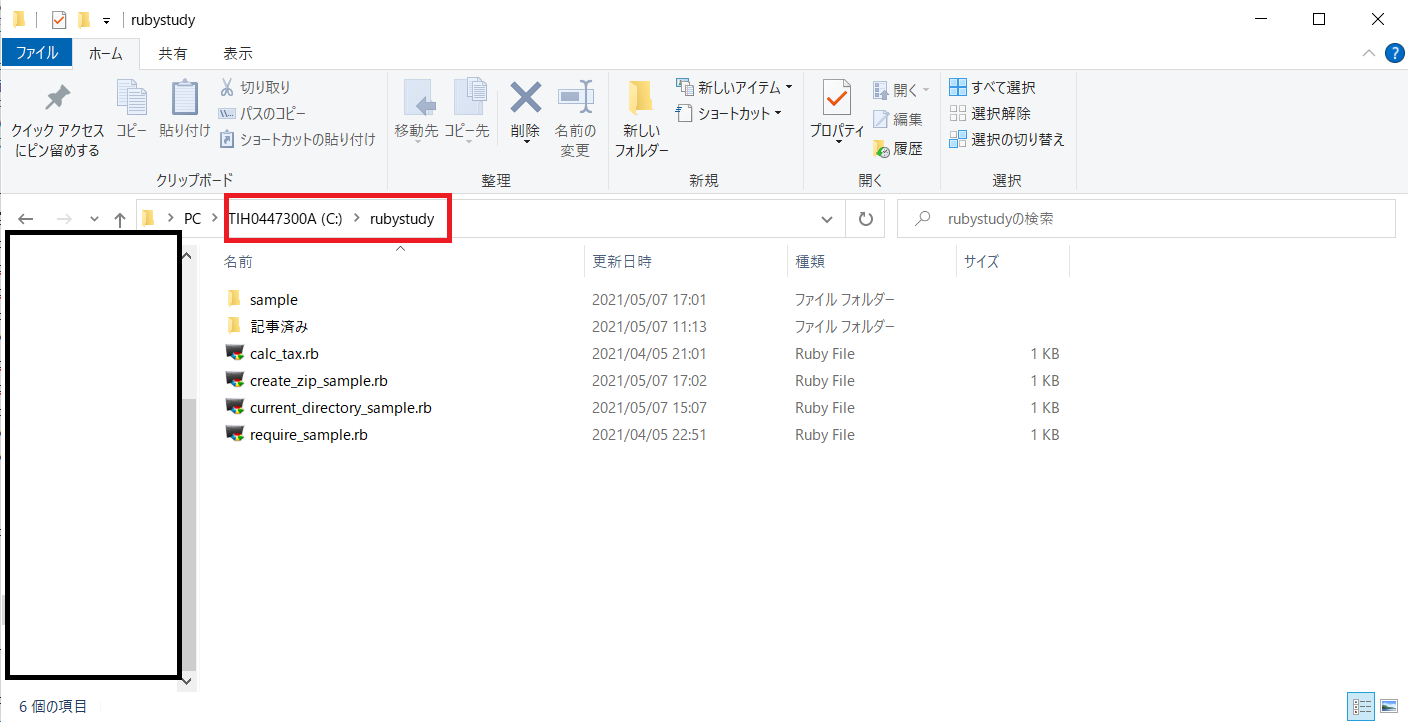Click the パスのコピー (Copy path) button
Image resolution: width=1409 pixels, height=722 pixels.
(x=262, y=114)
